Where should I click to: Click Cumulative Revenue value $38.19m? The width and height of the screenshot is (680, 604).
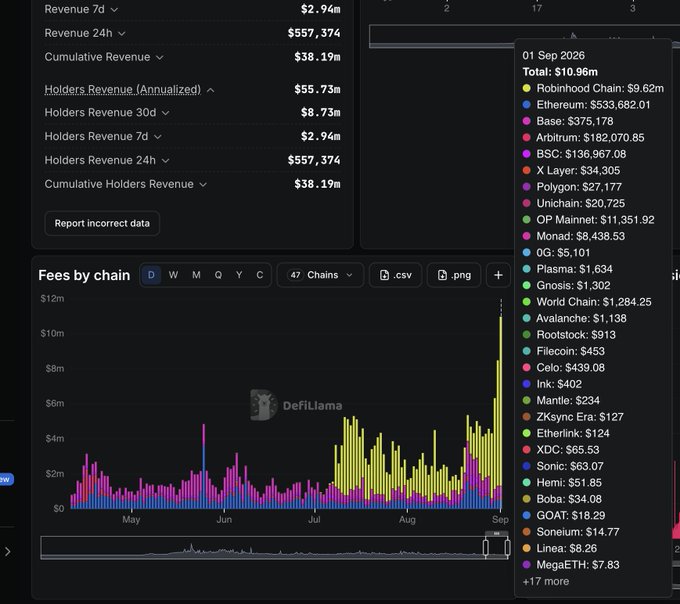click(317, 57)
